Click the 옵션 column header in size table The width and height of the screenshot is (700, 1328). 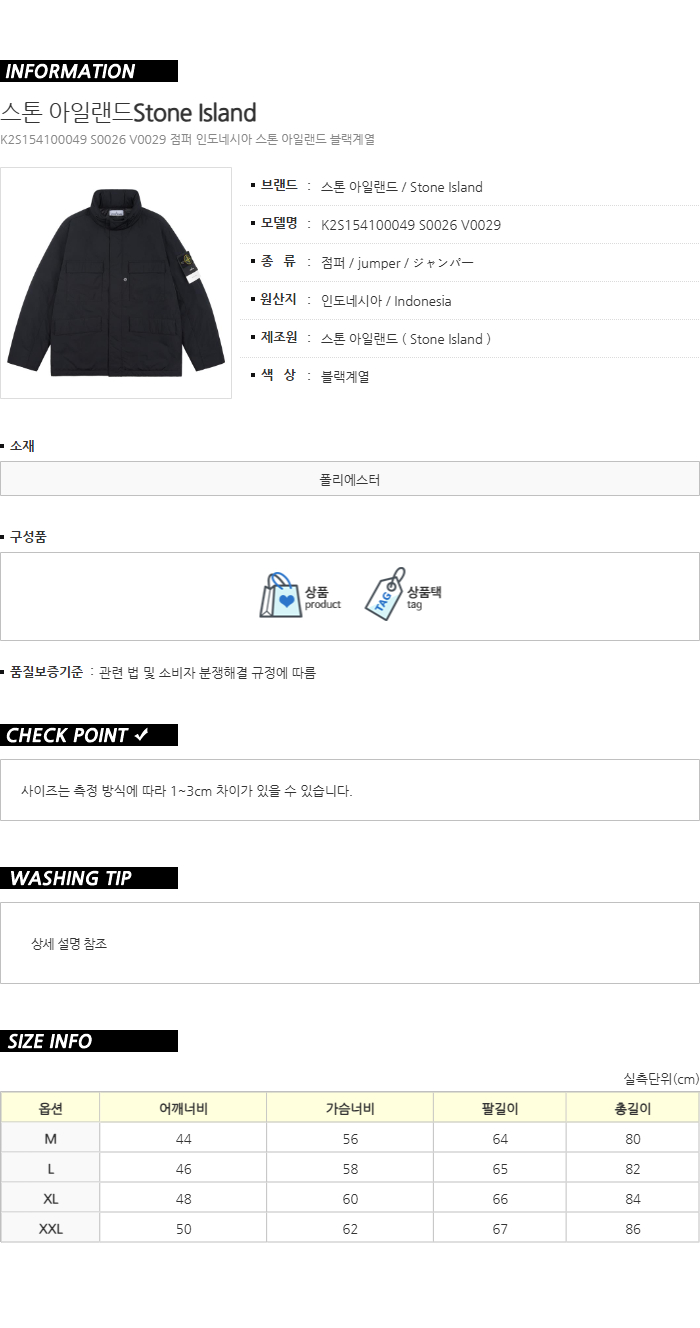coord(51,1108)
